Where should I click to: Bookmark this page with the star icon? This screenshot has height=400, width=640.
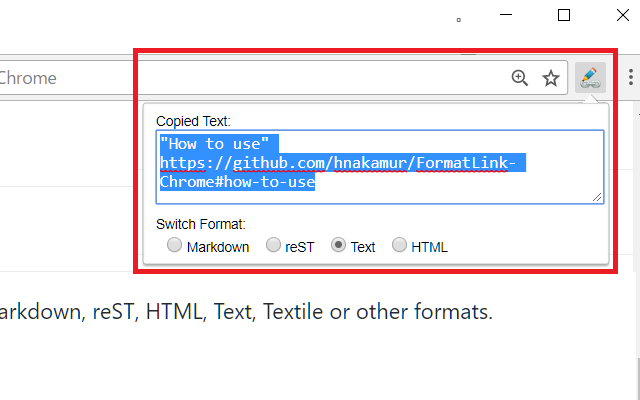(x=550, y=78)
